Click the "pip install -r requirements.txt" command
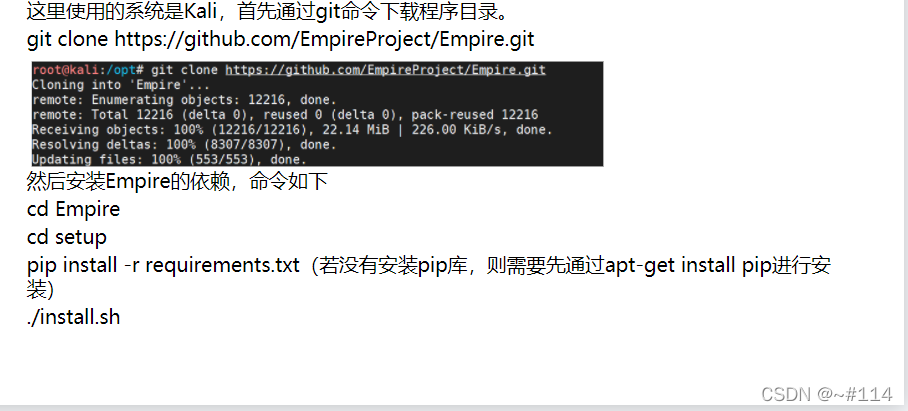Image resolution: width=908 pixels, height=411 pixels. [163, 265]
